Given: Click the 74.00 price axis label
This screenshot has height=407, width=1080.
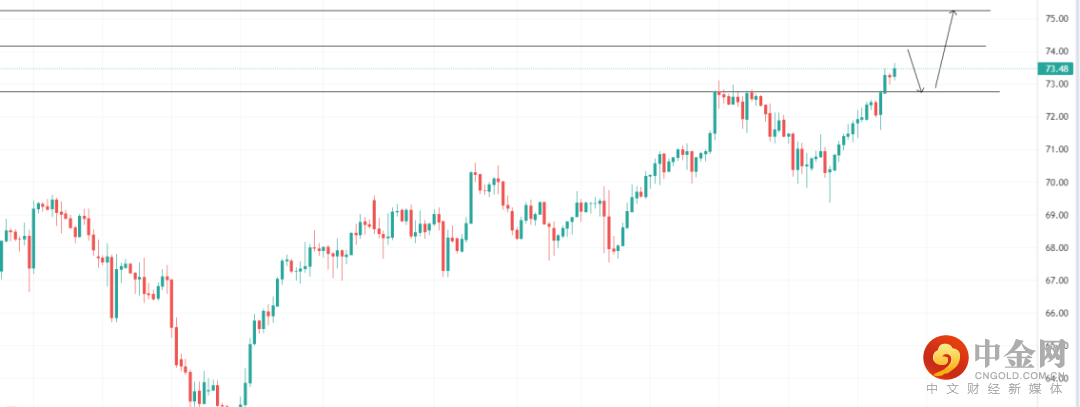Looking at the screenshot, I should [x=1057, y=52].
